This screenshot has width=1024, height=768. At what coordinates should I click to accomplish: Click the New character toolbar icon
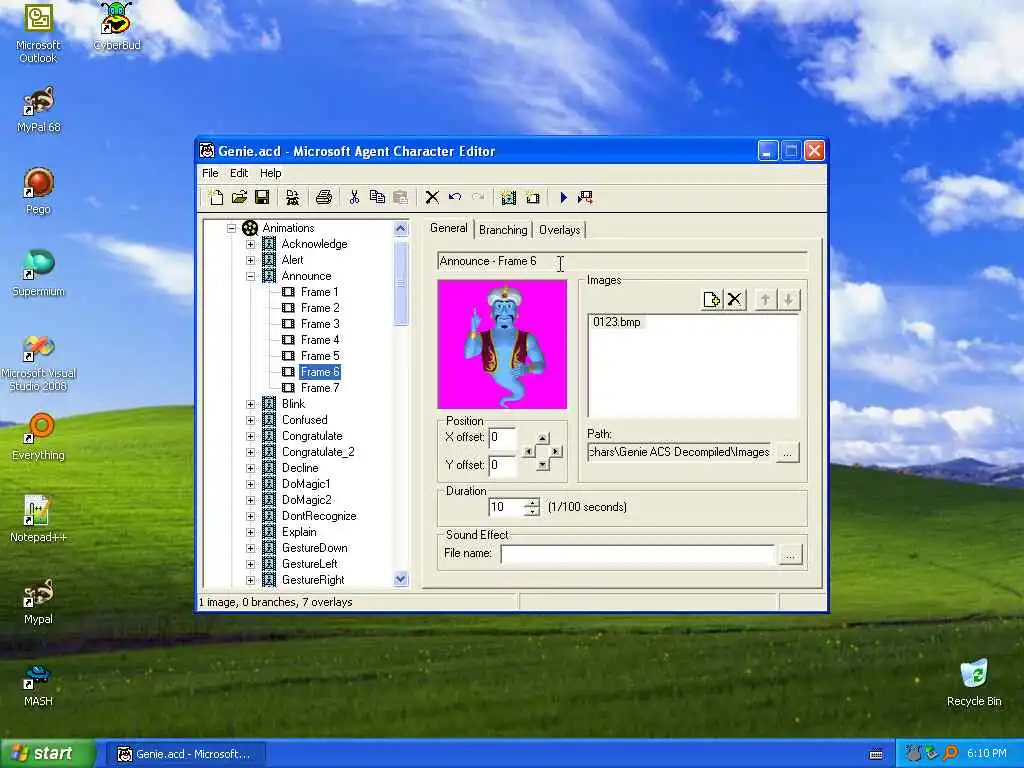pyautogui.click(x=216, y=197)
